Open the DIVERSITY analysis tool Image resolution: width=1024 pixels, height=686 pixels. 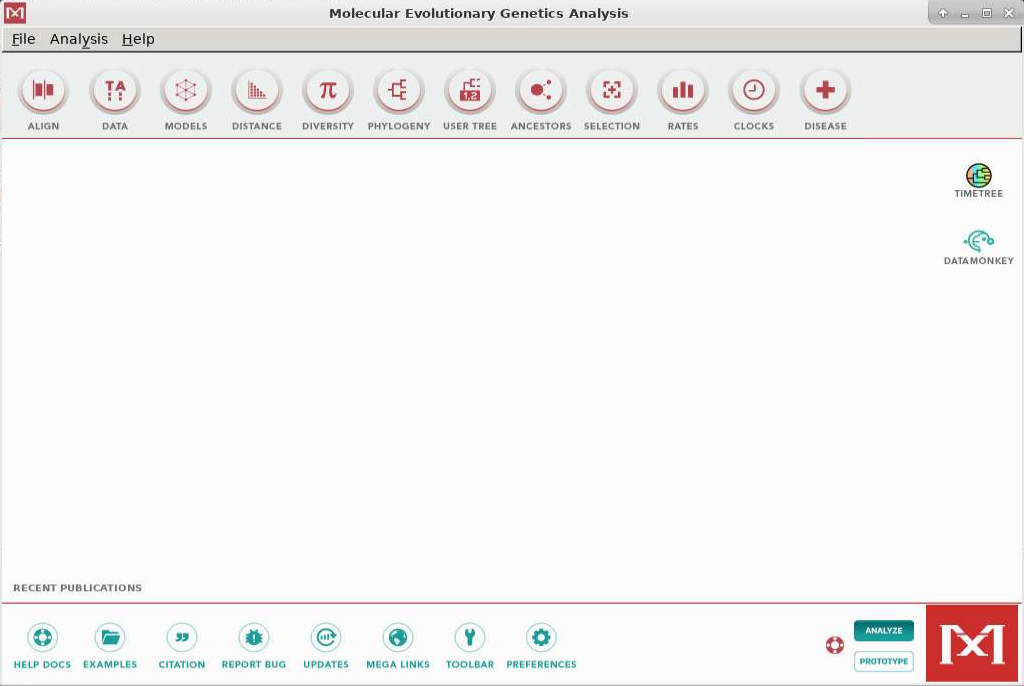(327, 90)
